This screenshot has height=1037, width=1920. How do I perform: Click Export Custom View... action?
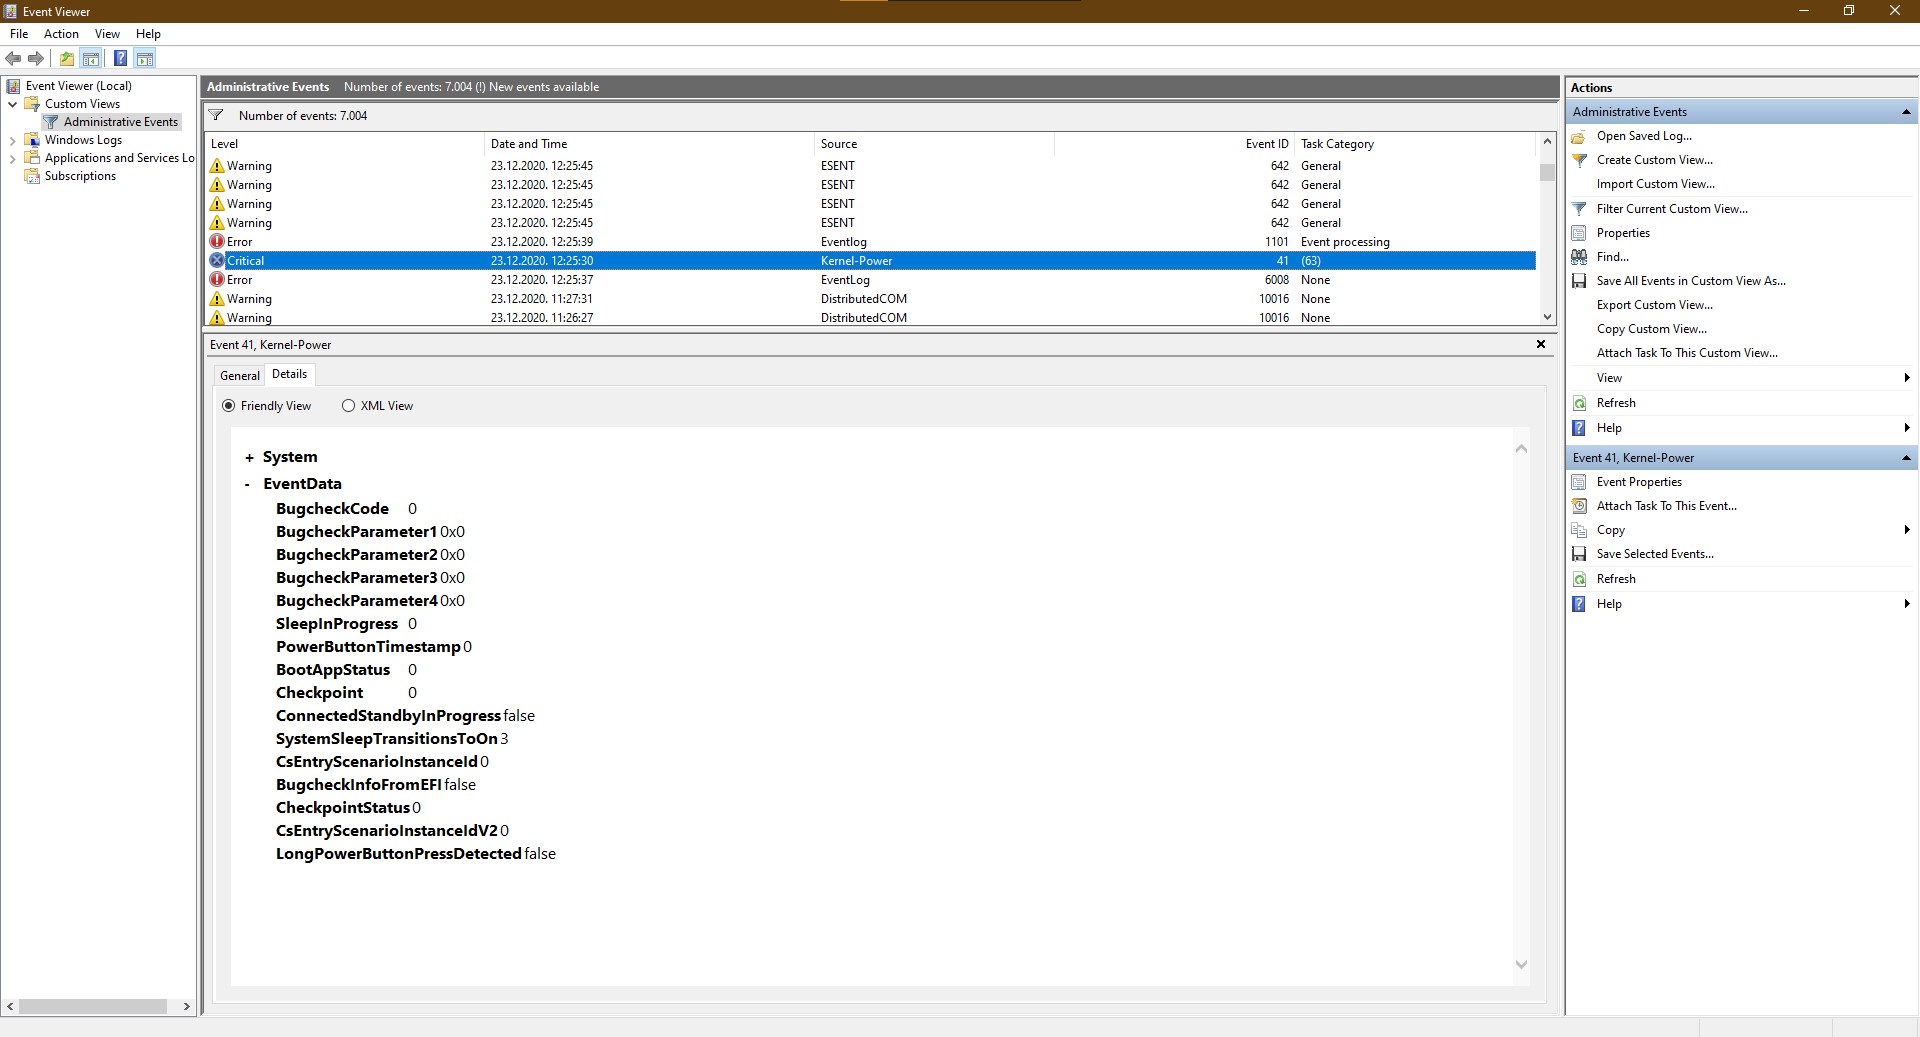point(1654,305)
